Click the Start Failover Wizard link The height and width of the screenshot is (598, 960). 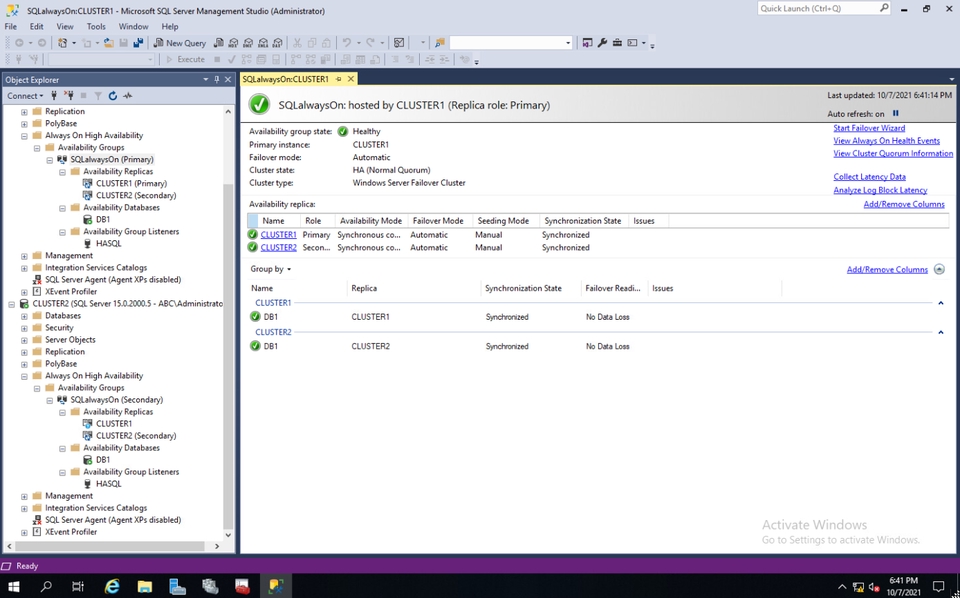pos(869,128)
